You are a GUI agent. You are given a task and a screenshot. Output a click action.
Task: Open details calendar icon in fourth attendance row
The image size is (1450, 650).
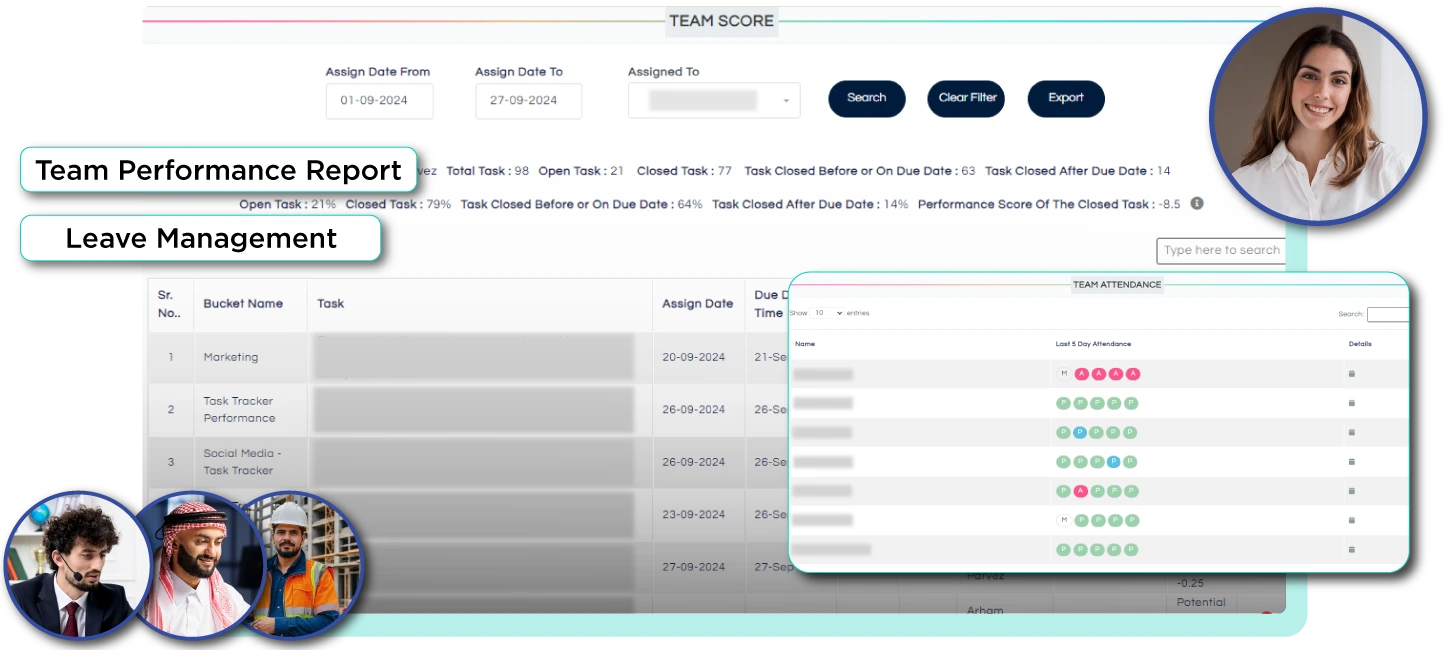click(1352, 462)
